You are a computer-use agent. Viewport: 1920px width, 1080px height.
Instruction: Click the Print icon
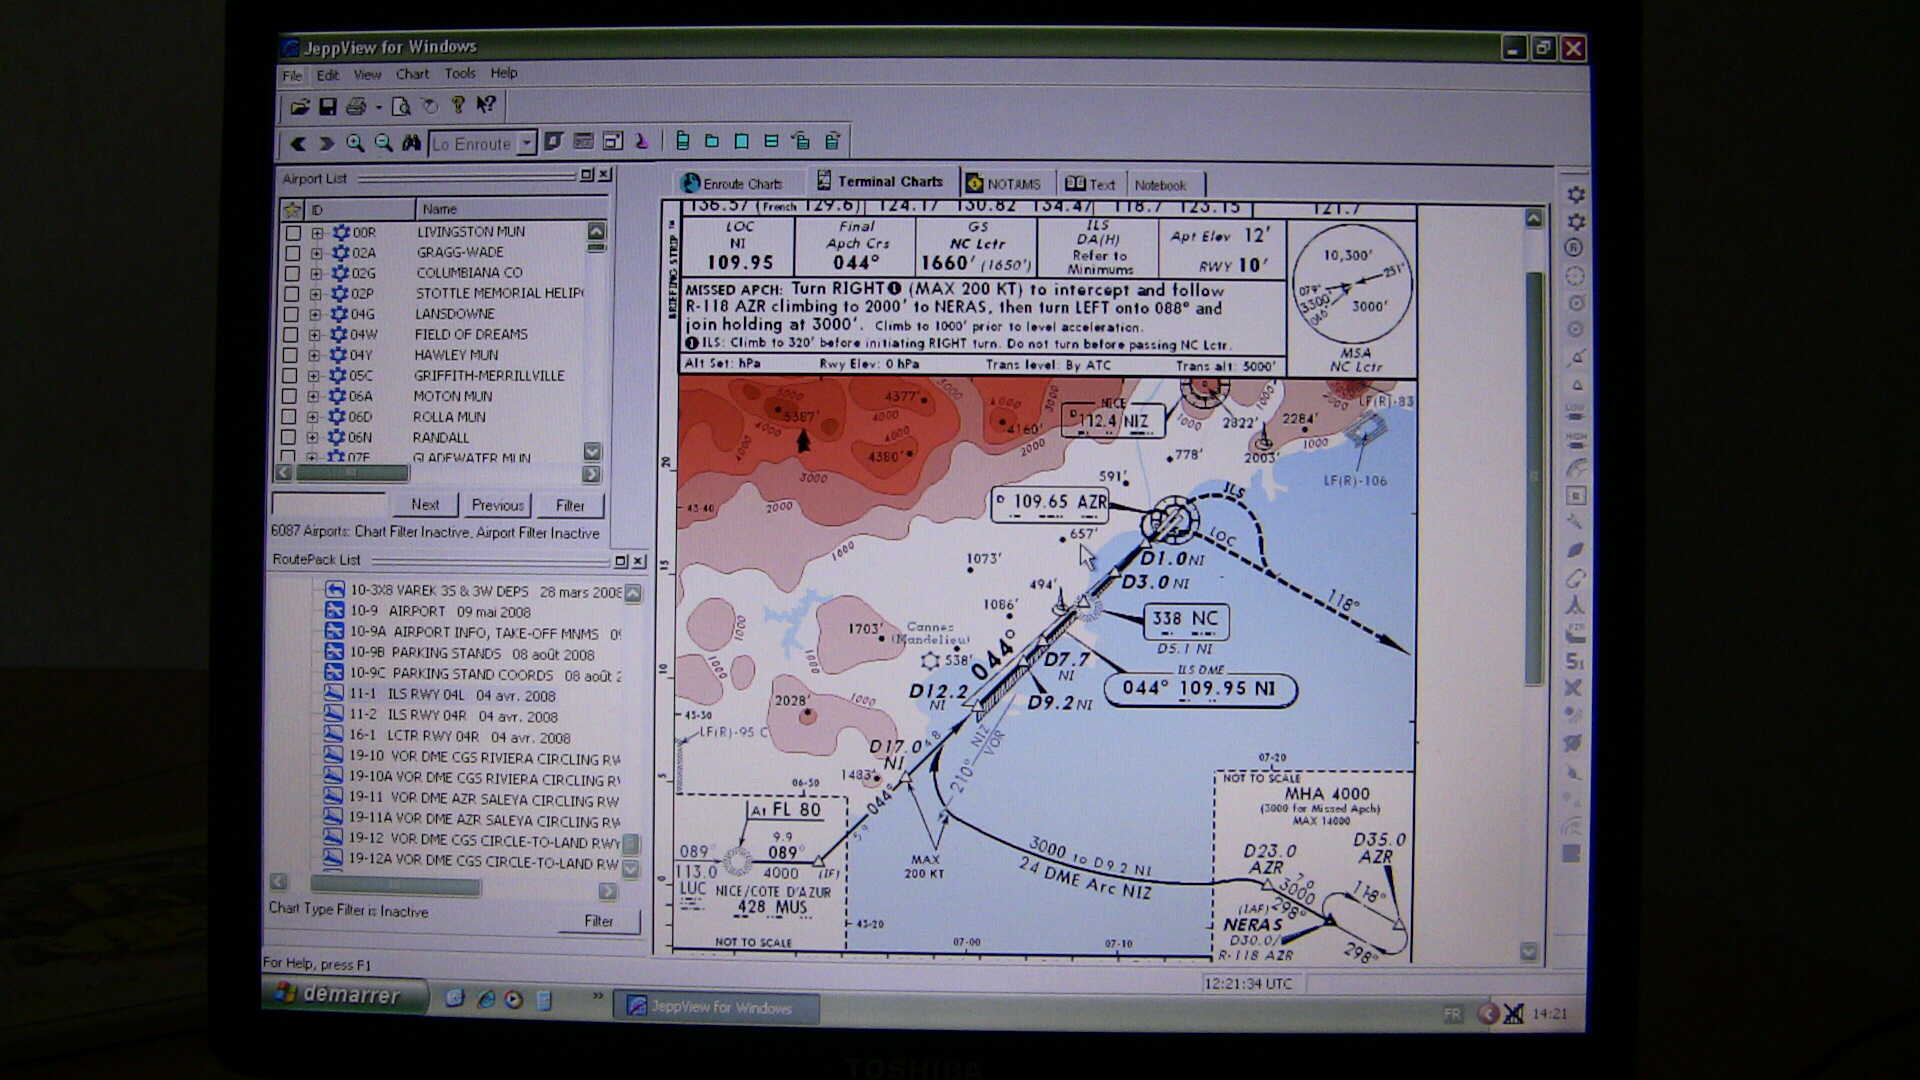pos(356,106)
